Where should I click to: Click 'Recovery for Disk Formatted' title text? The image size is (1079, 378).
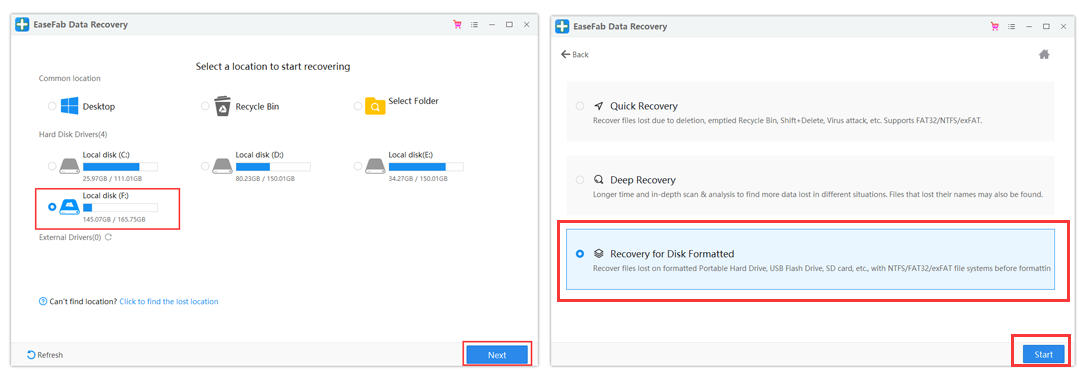click(x=672, y=253)
